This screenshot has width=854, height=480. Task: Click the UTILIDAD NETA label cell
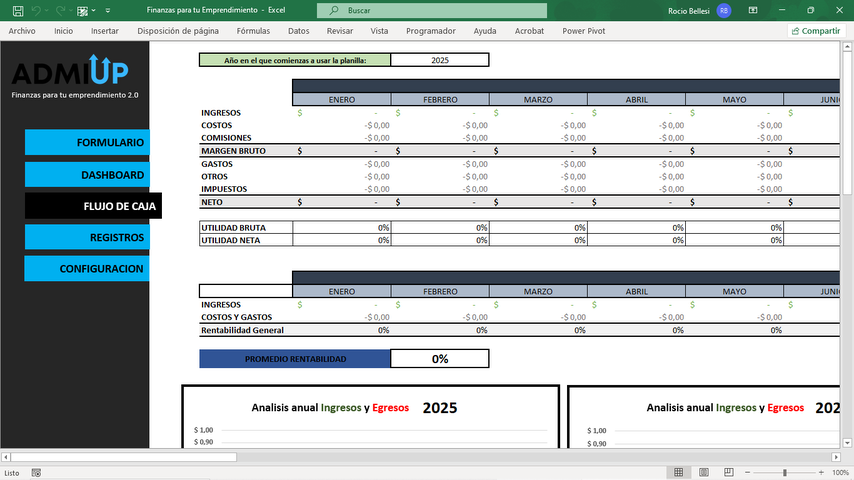(246, 240)
